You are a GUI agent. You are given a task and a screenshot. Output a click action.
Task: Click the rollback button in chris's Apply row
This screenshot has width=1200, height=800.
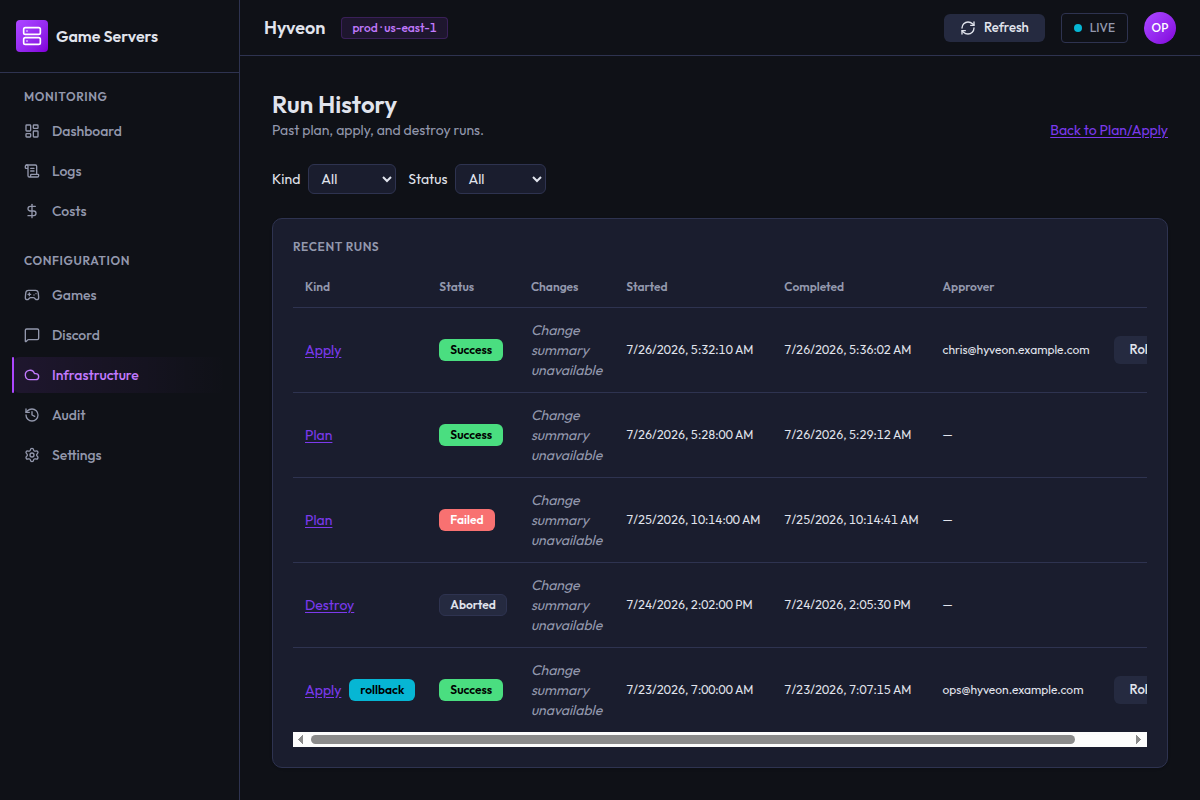[x=1131, y=350]
